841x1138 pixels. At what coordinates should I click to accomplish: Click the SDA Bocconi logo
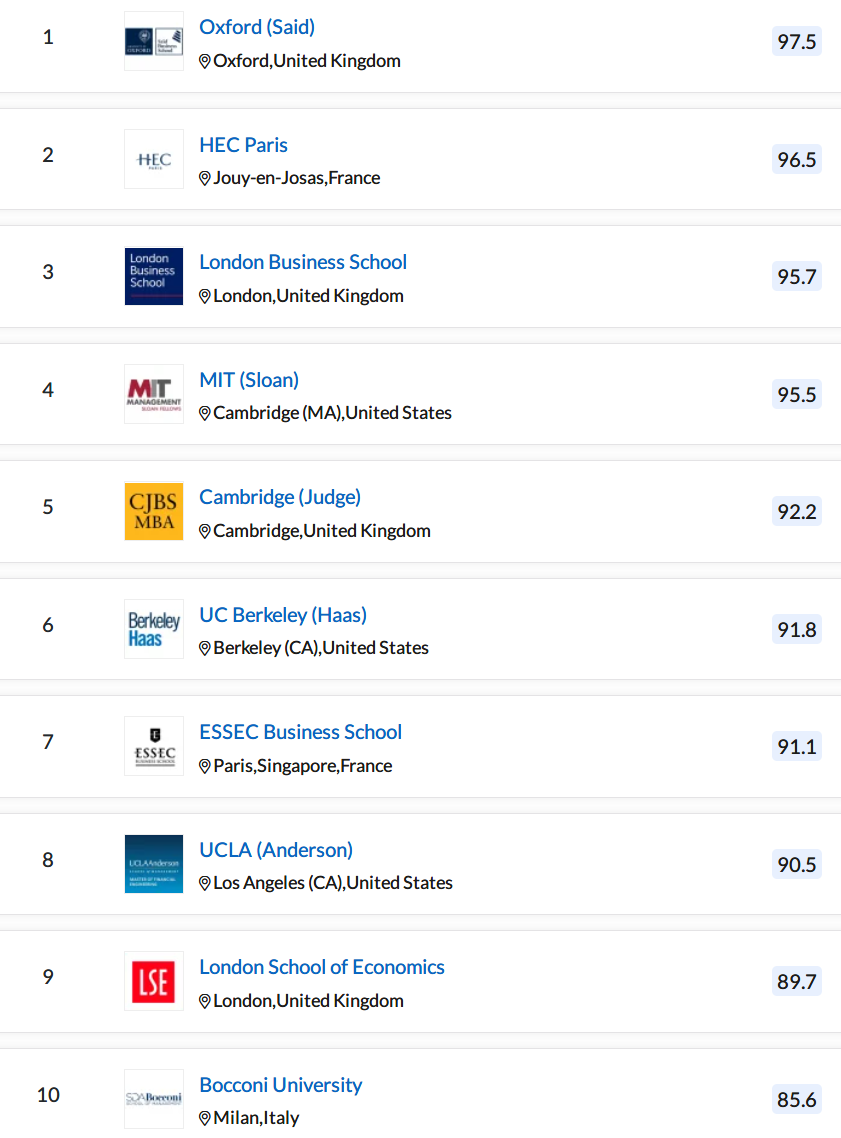pos(154,1099)
